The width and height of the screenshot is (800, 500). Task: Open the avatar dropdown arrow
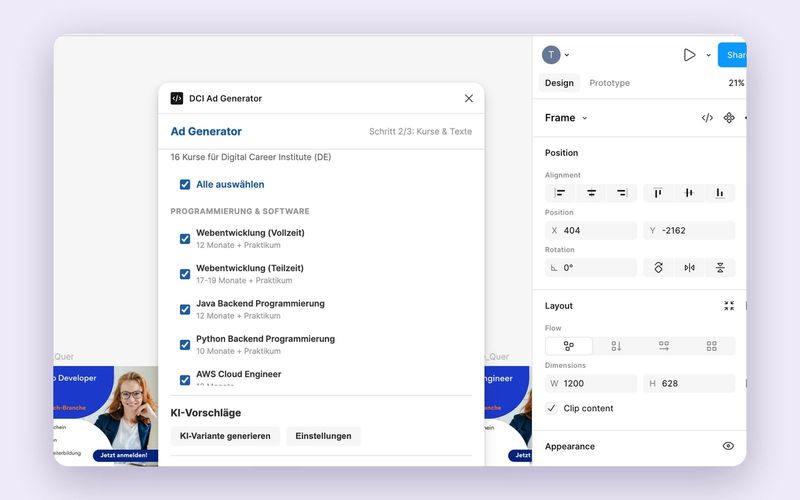pyautogui.click(x=567, y=55)
